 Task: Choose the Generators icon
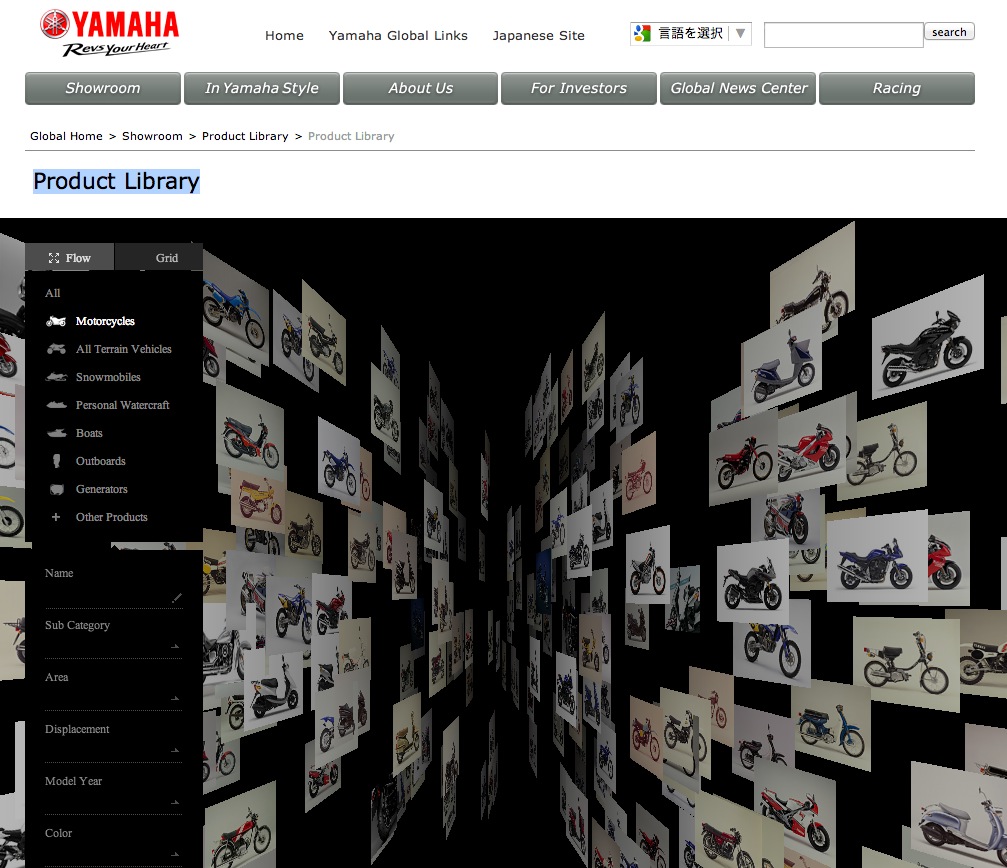56,489
